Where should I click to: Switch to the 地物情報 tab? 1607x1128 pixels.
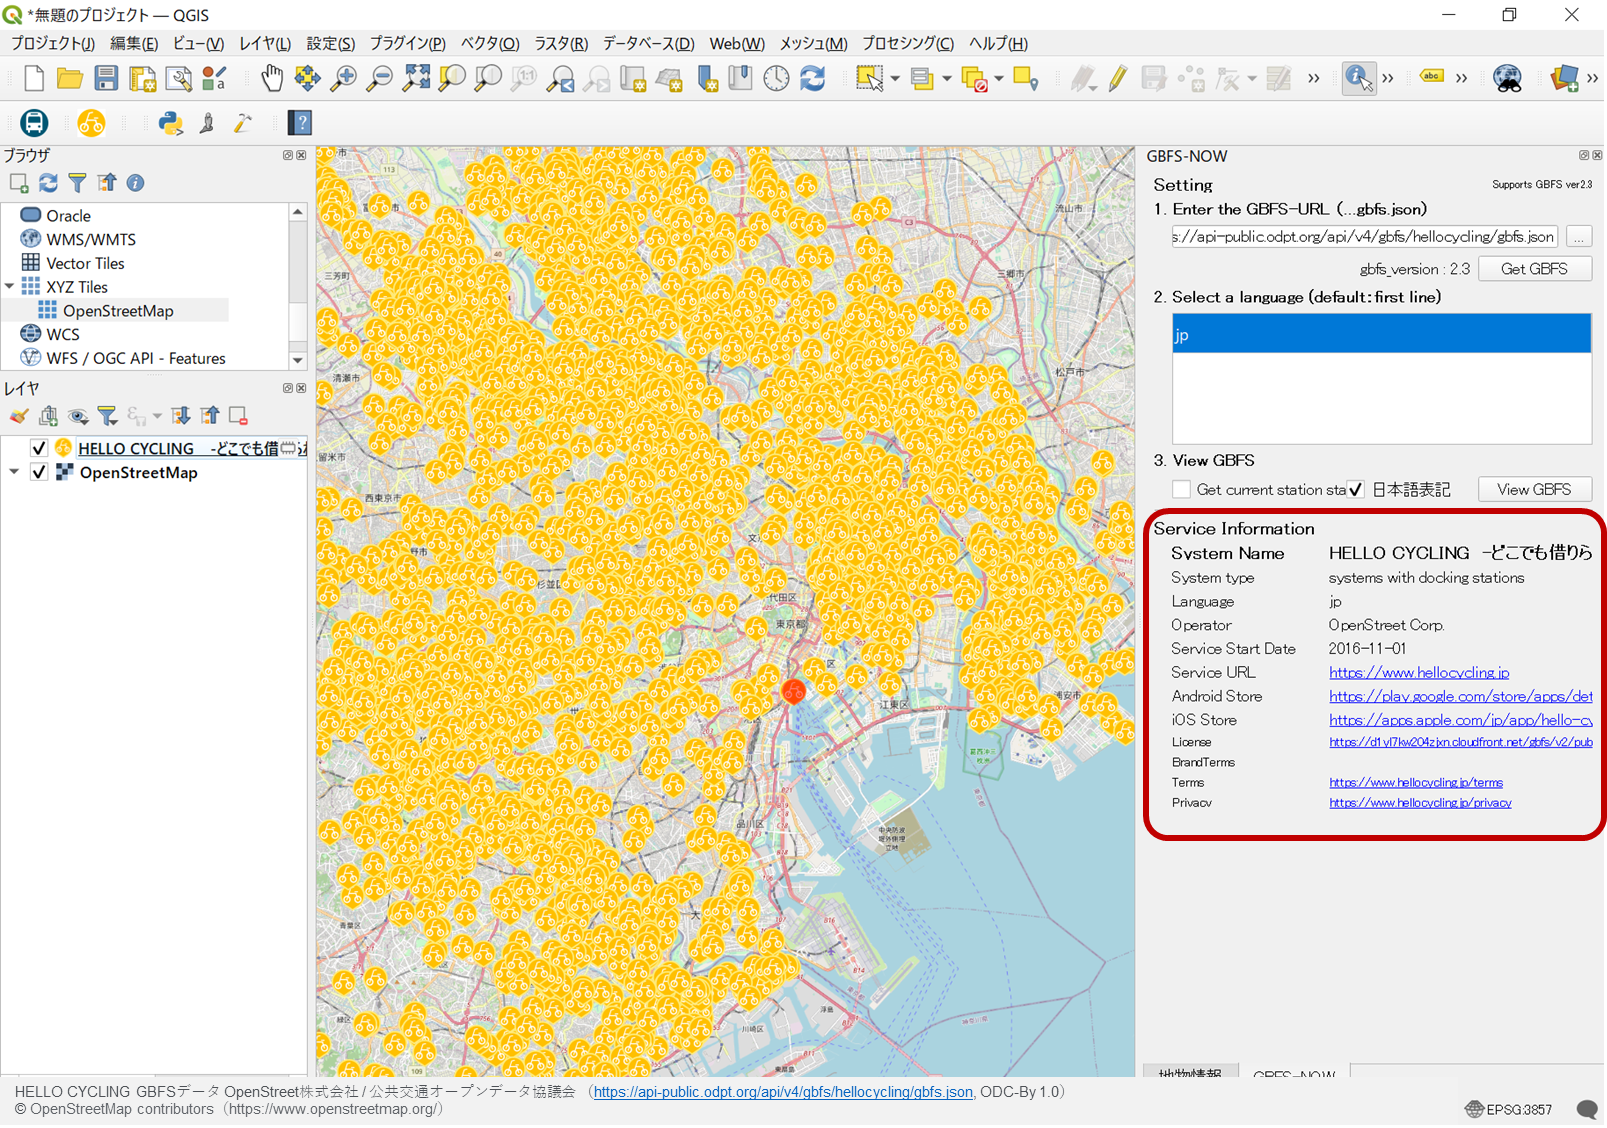1190,1074
